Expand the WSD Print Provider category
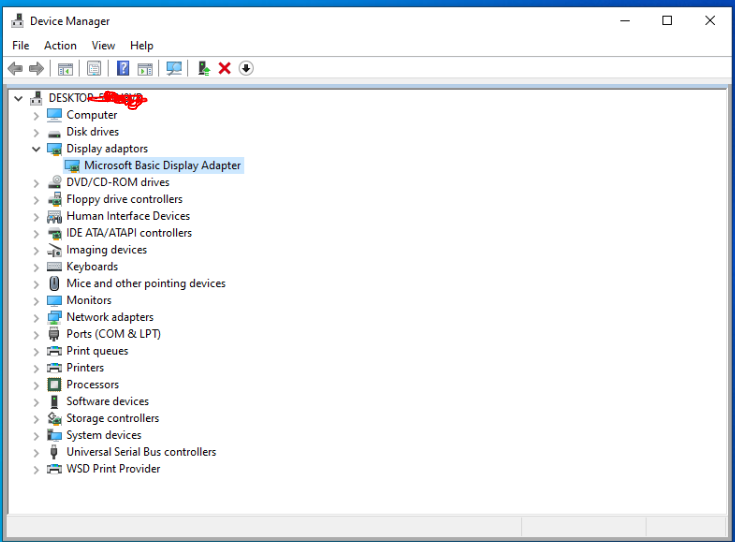735x542 pixels. point(36,470)
